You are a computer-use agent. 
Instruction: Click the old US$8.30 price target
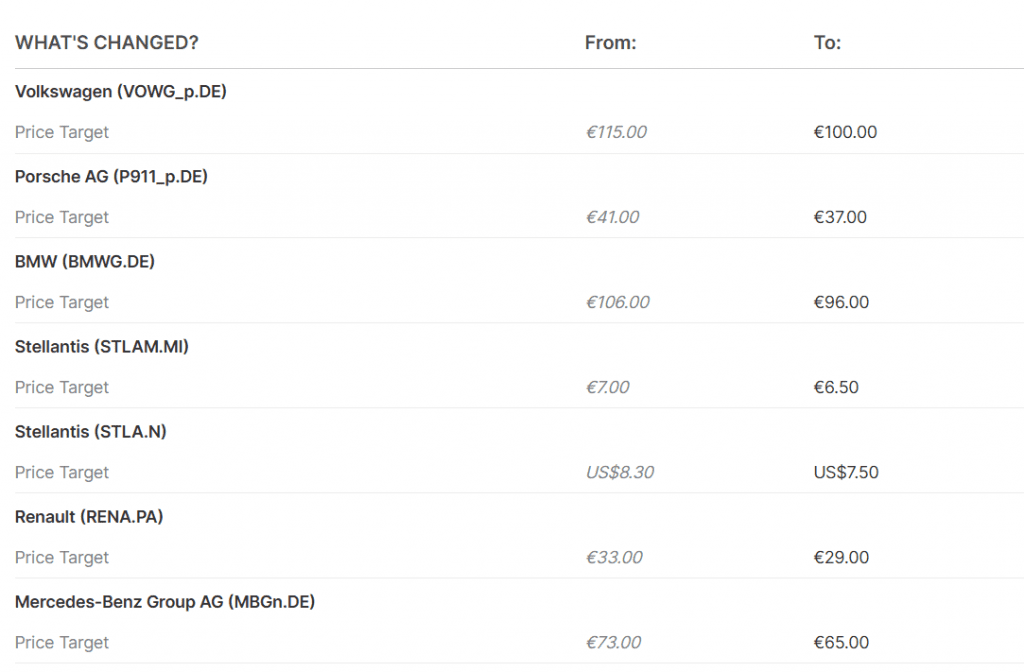(619, 472)
